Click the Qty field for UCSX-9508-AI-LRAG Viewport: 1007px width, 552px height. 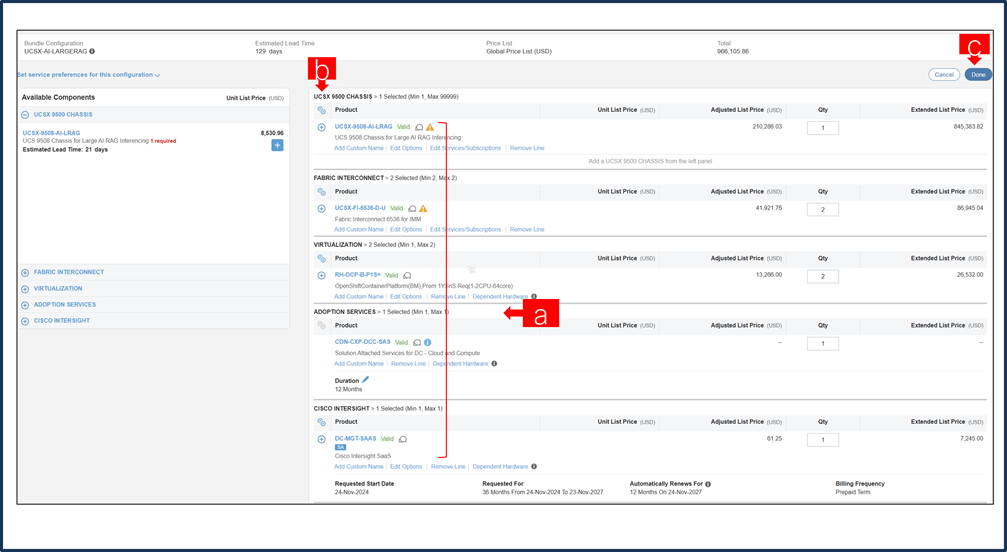(823, 128)
